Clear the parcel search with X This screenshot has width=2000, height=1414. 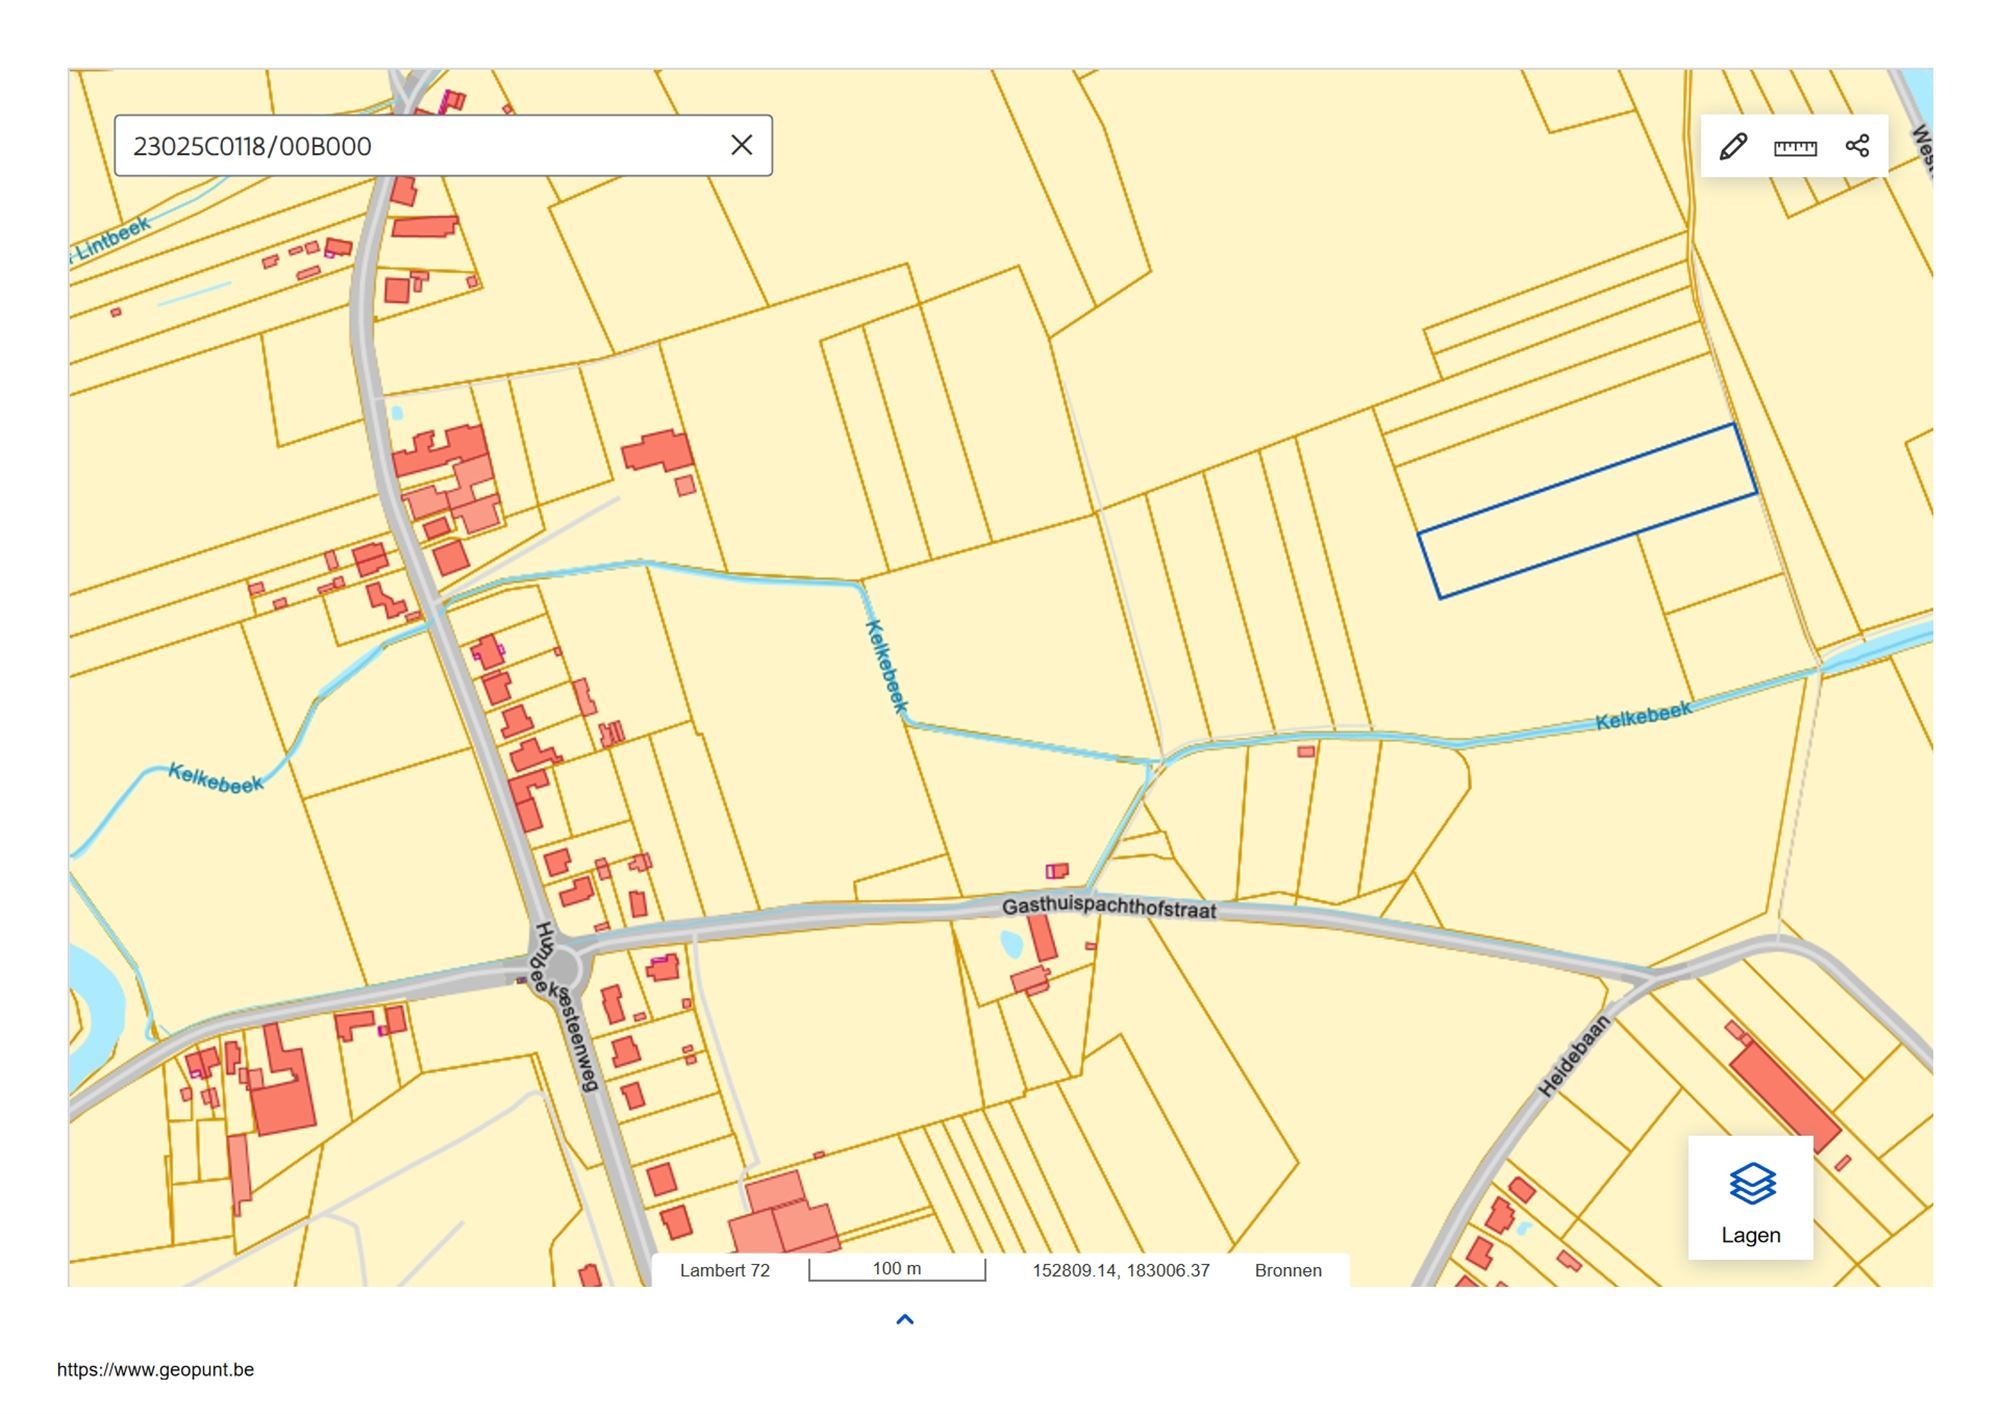(741, 146)
